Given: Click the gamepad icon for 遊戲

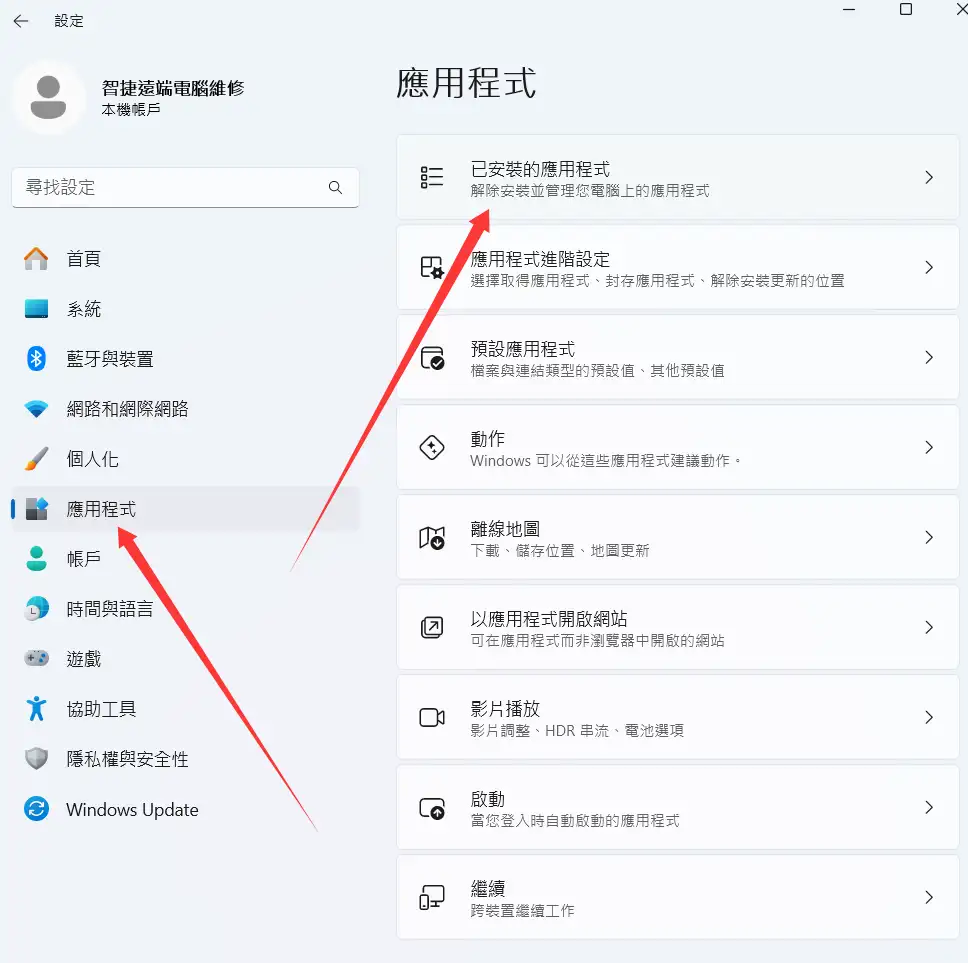Looking at the screenshot, I should [x=36, y=659].
